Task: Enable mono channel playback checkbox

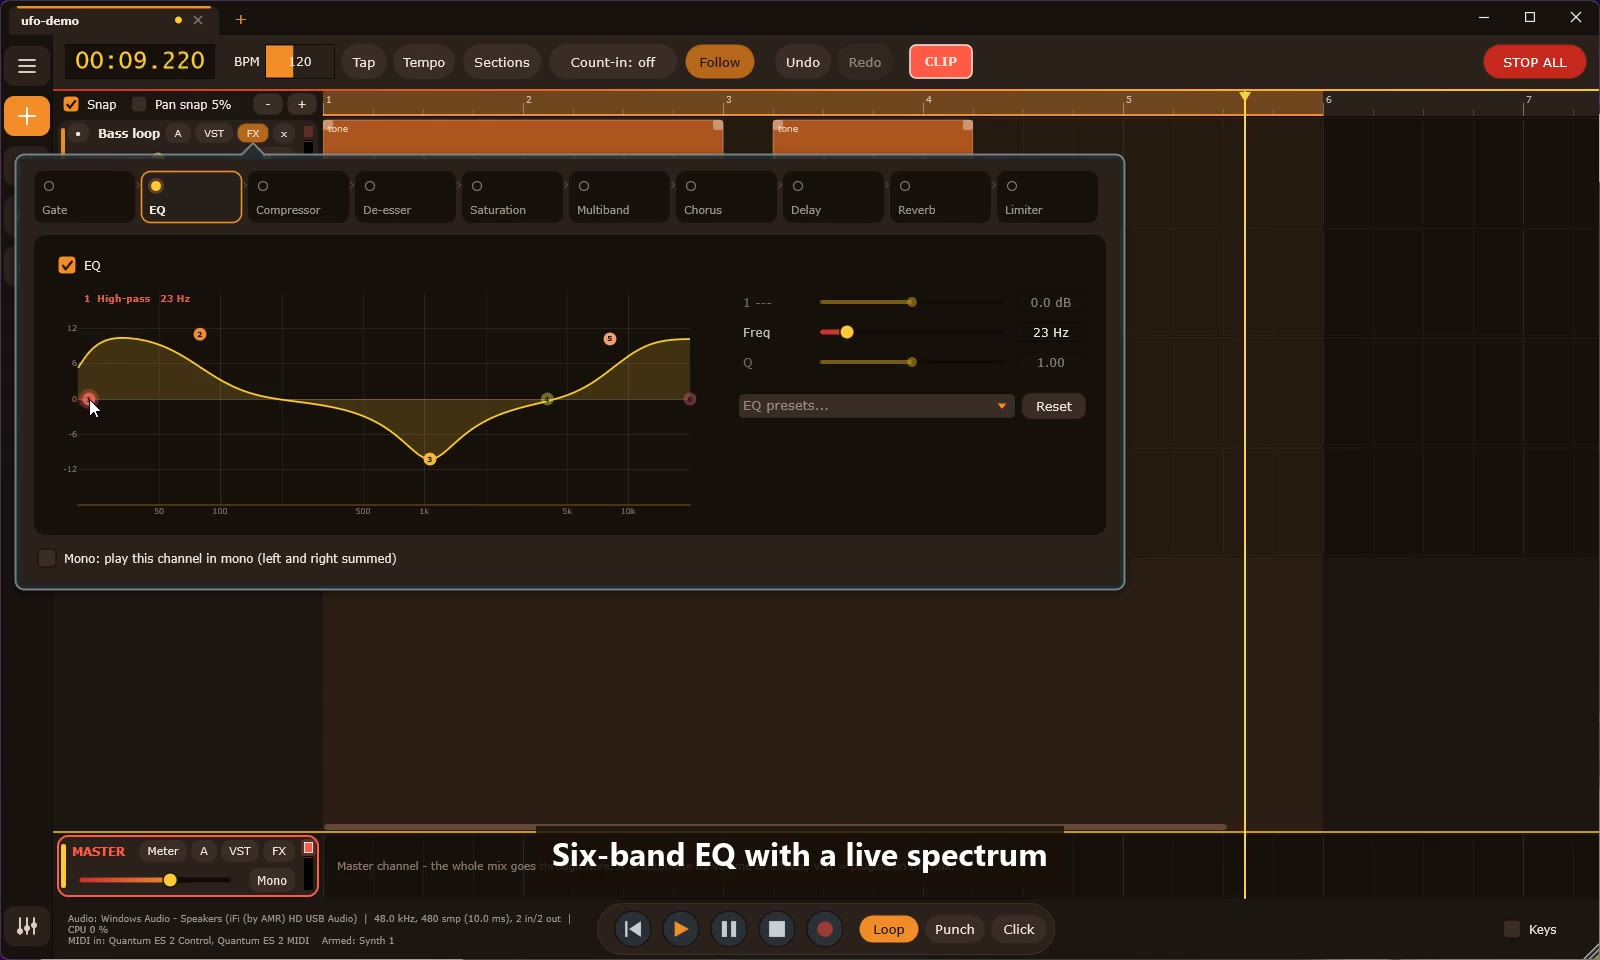Action: pyautogui.click(x=47, y=558)
